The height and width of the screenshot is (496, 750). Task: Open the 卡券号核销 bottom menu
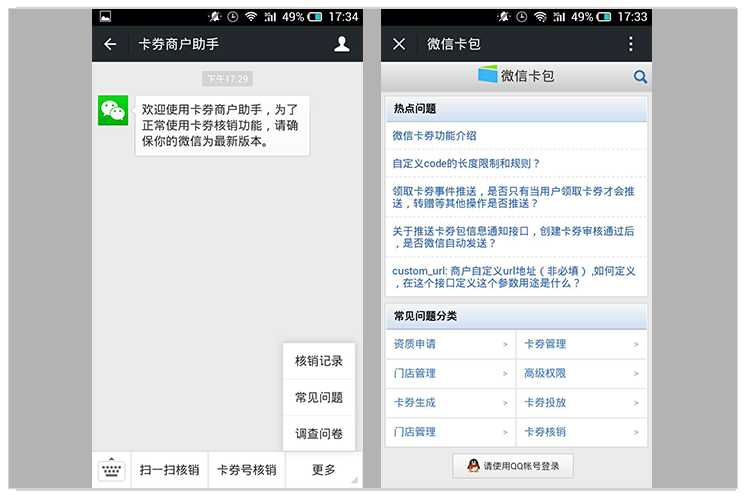click(x=247, y=470)
